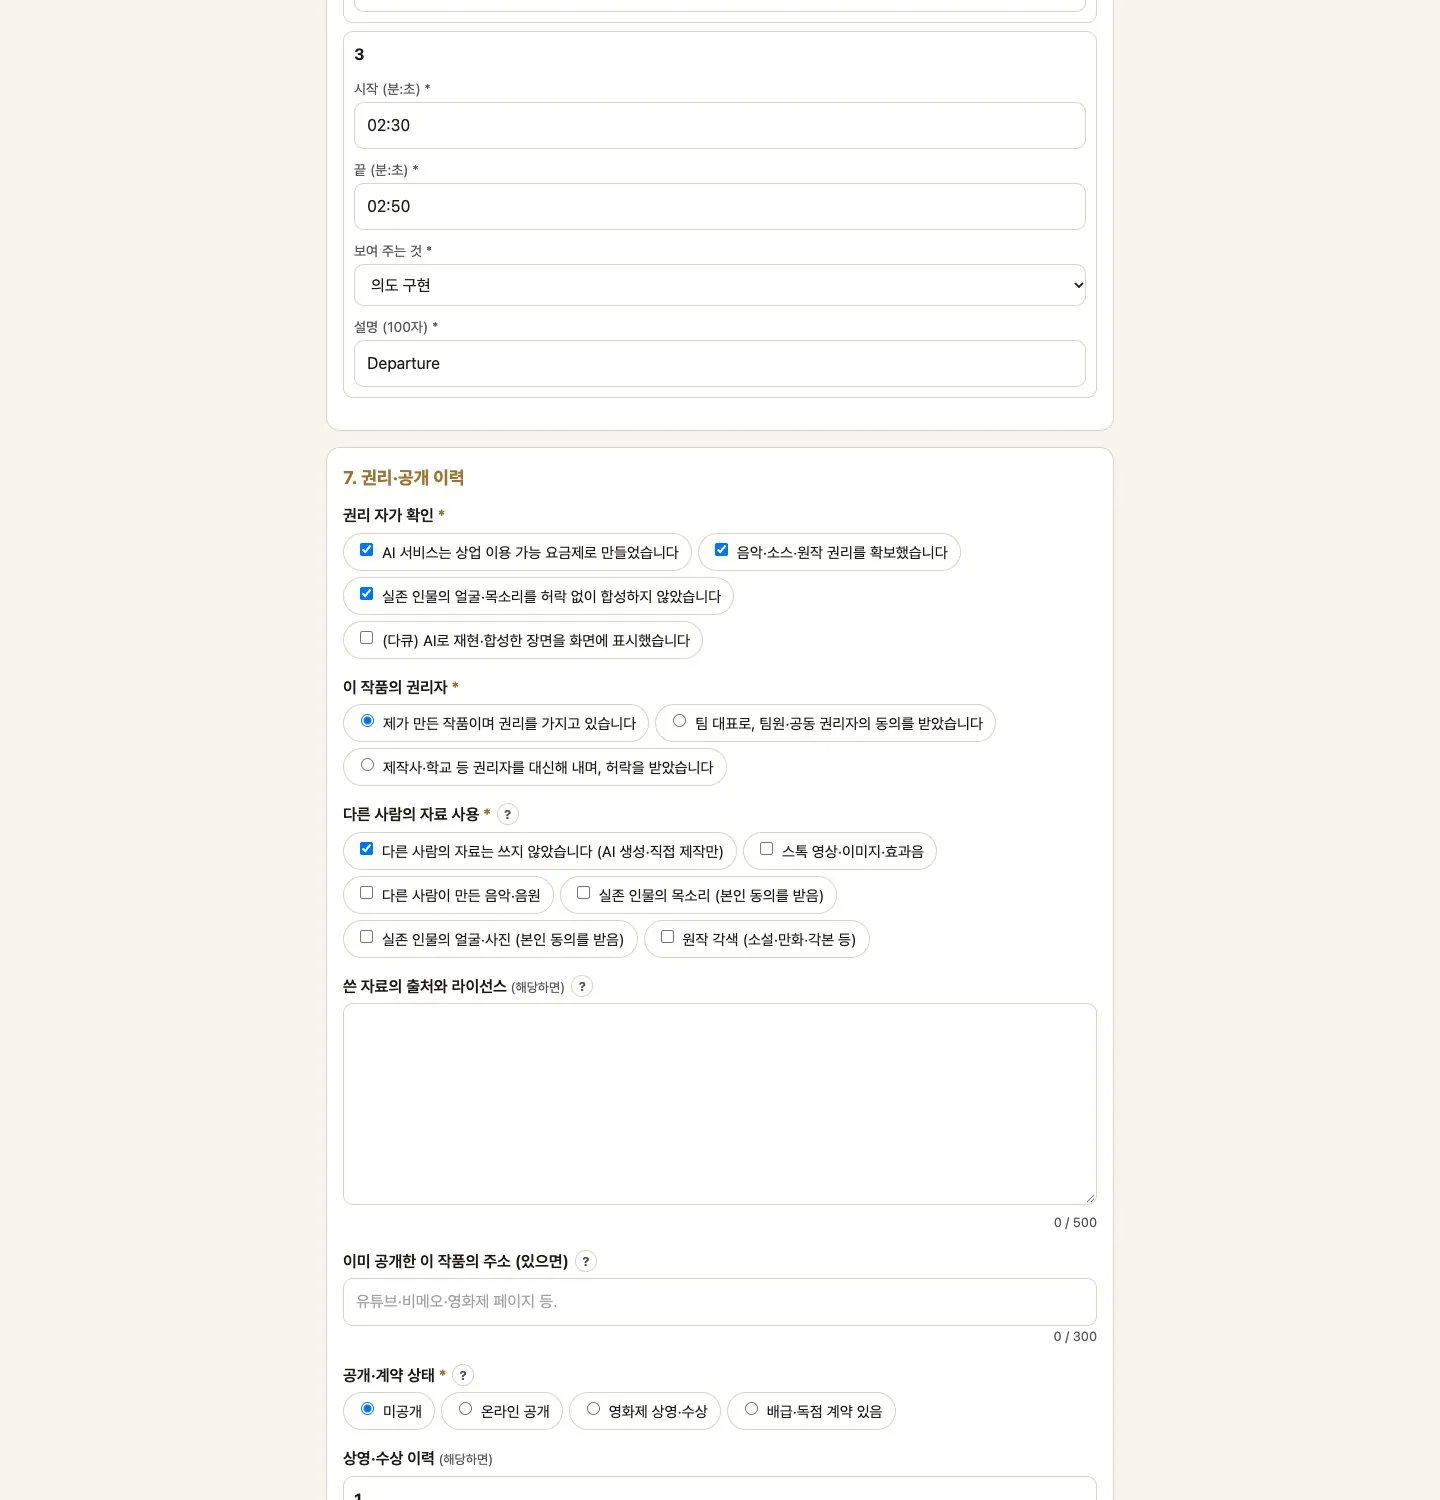Check 원작 각색 (소설·만화·각본 등)
Viewport: 1440px width, 1500px height.
pyautogui.click(x=668, y=937)
